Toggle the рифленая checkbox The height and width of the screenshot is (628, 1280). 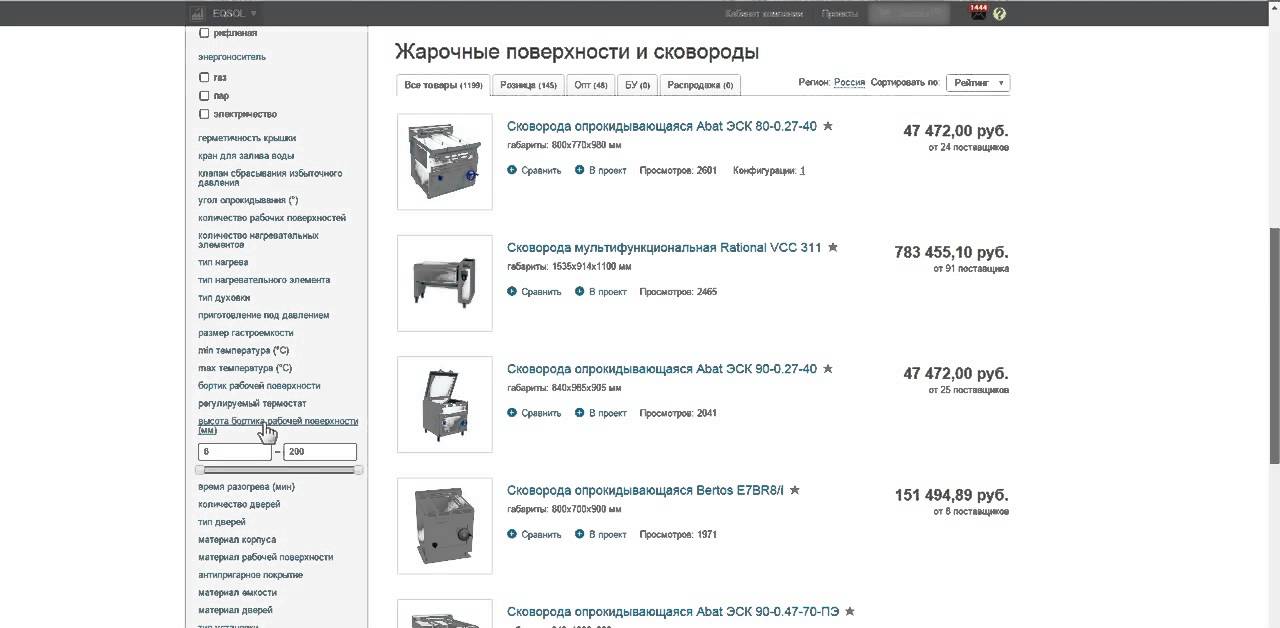tap(205, 33)
